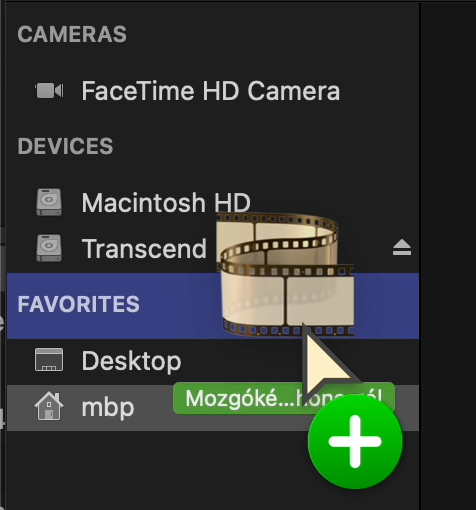Click the dragged film strip icon
The width and height of the screenshot is (476, 510).
285,274
